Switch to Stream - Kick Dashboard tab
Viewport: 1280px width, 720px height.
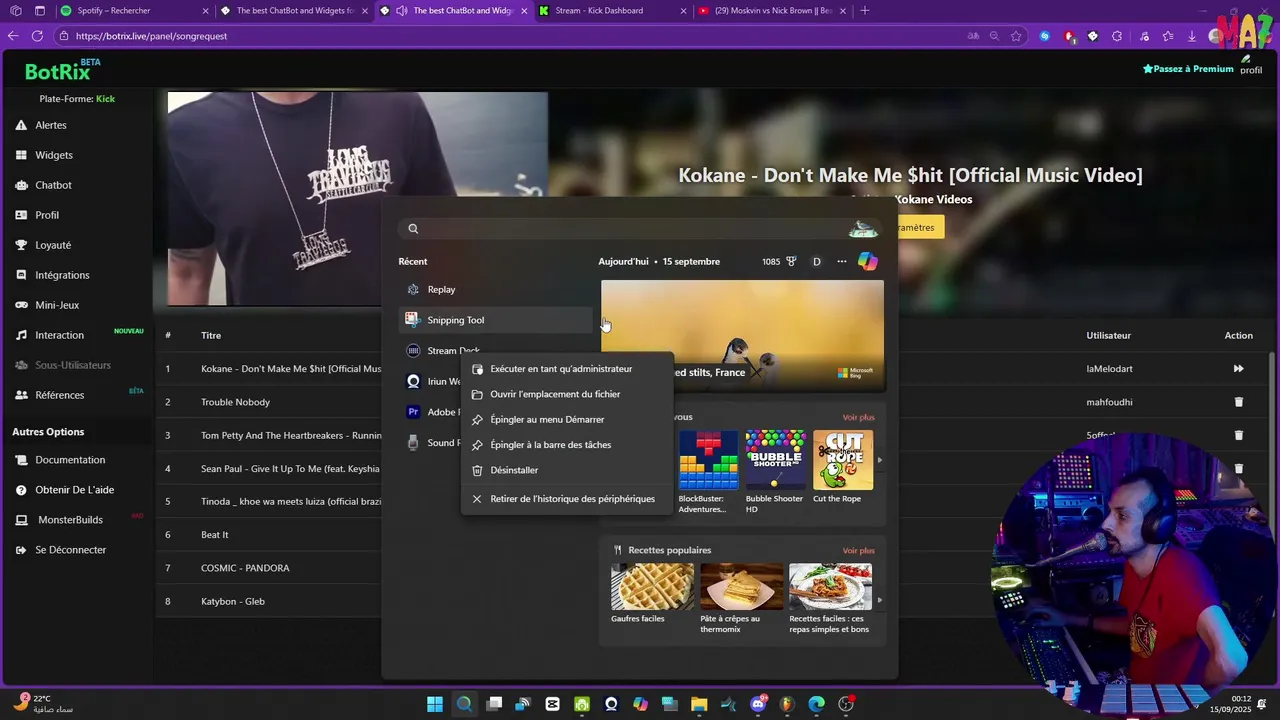pos(611,11)
